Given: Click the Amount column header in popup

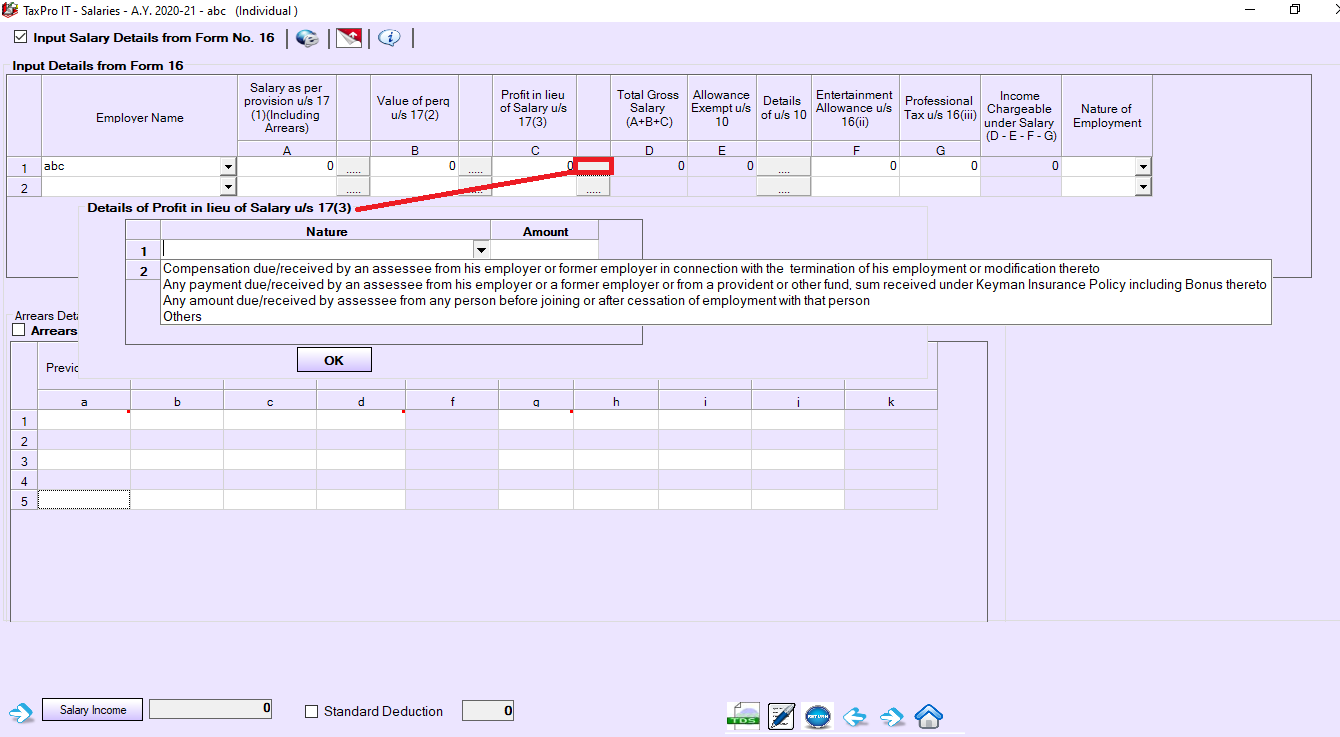Looking at the screenshot, I should pos(545,231).
